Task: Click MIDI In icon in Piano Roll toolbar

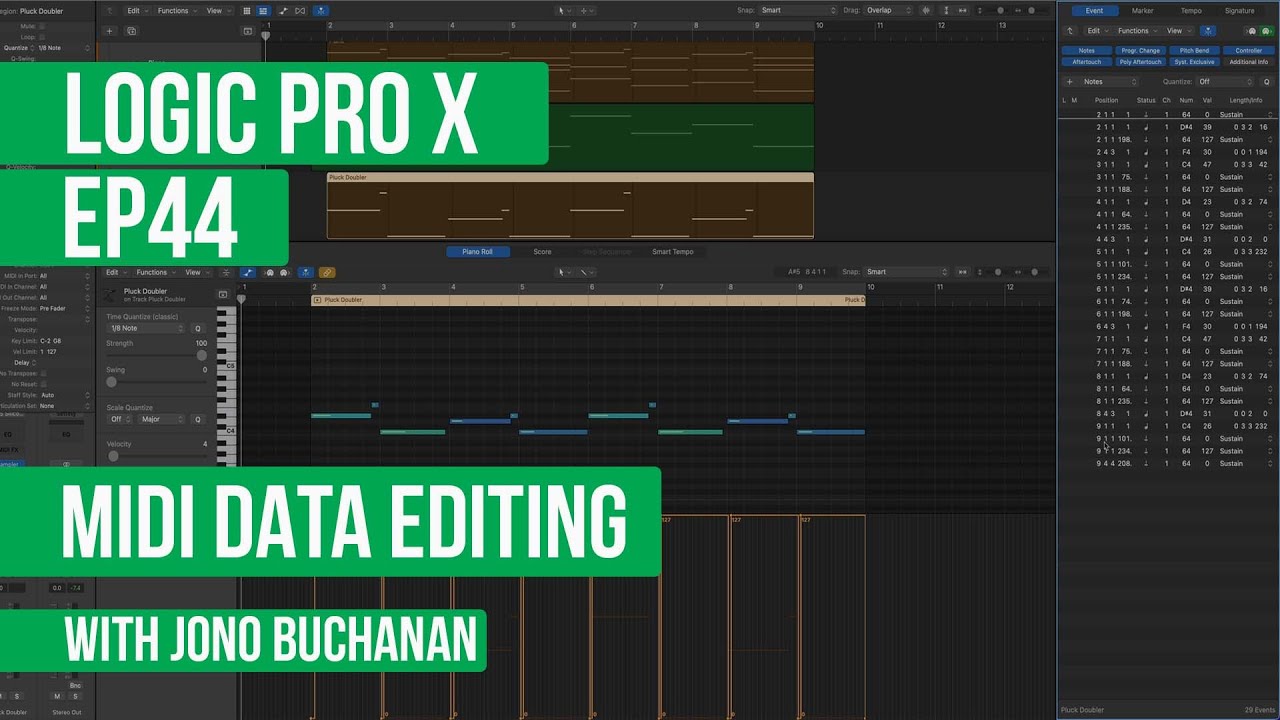Action: (x=270, y=272)
